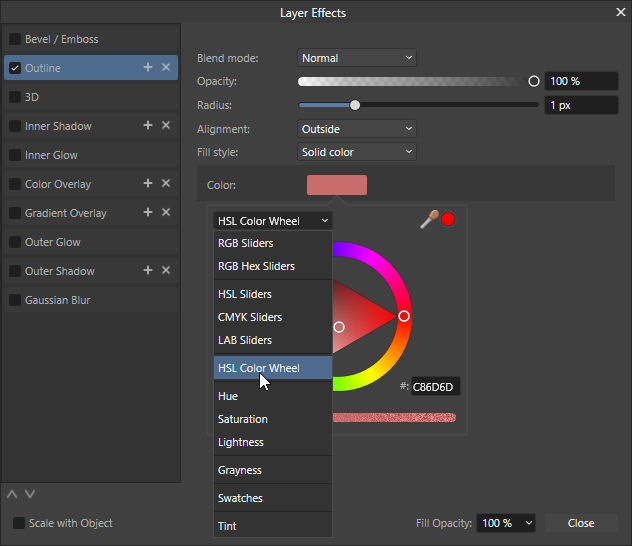
Task: Open the Blend mode Normal dropdown
Action: pyautogui.click(x=357, y=58)
